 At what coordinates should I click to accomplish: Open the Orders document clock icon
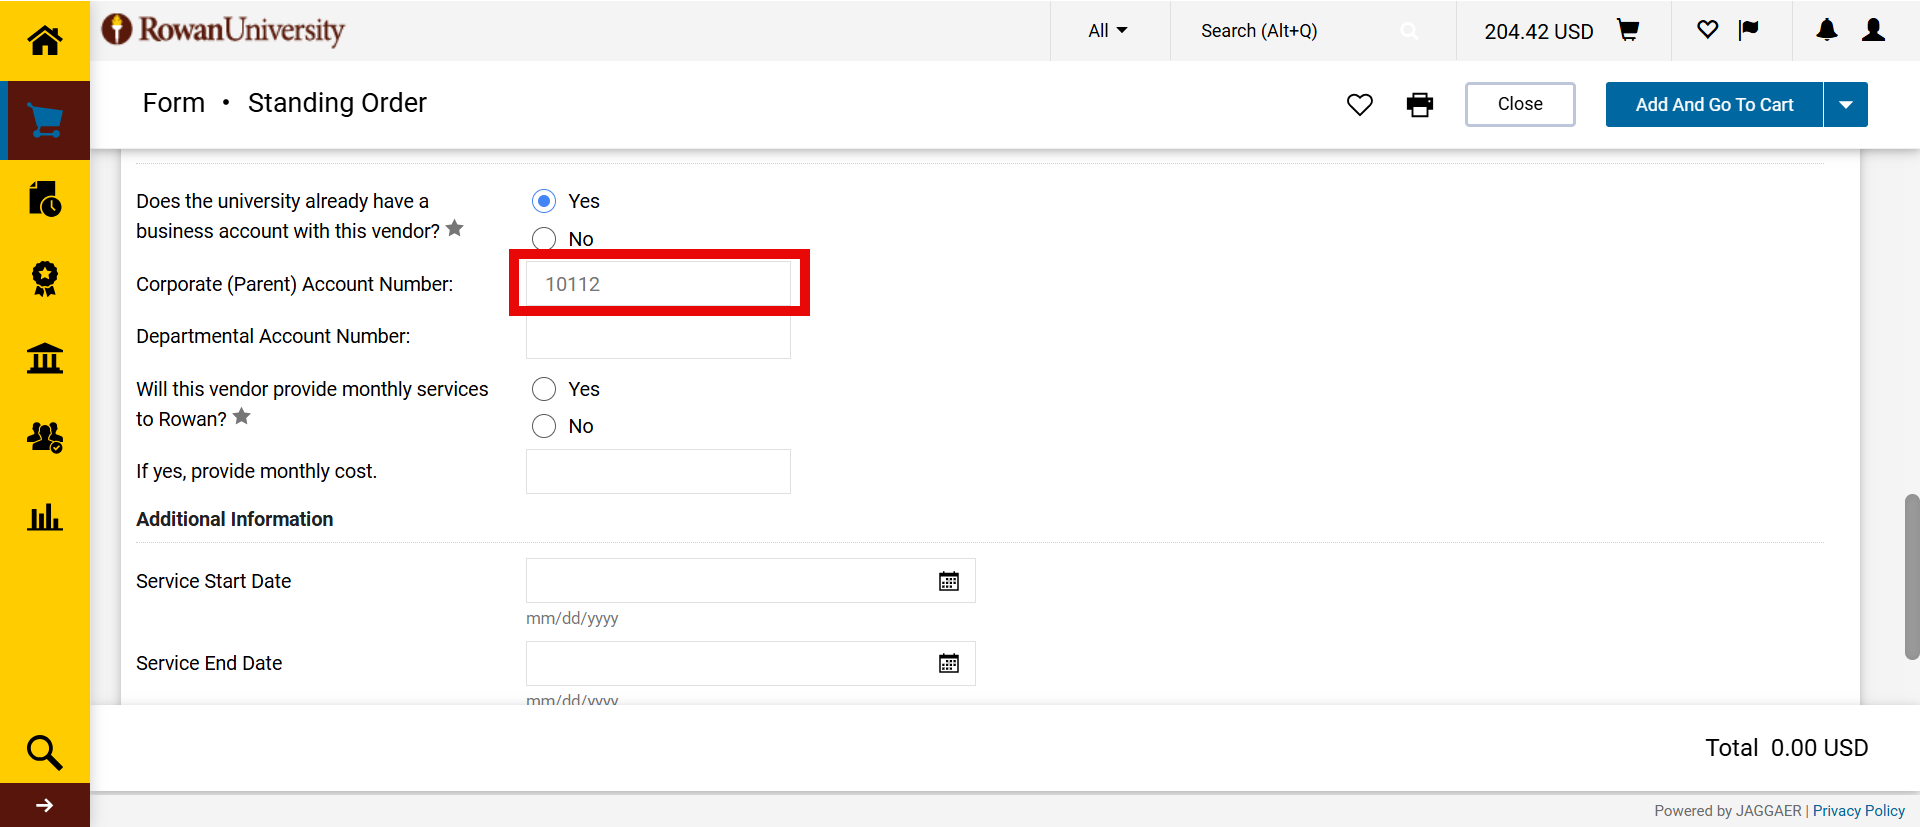(45, 199)
